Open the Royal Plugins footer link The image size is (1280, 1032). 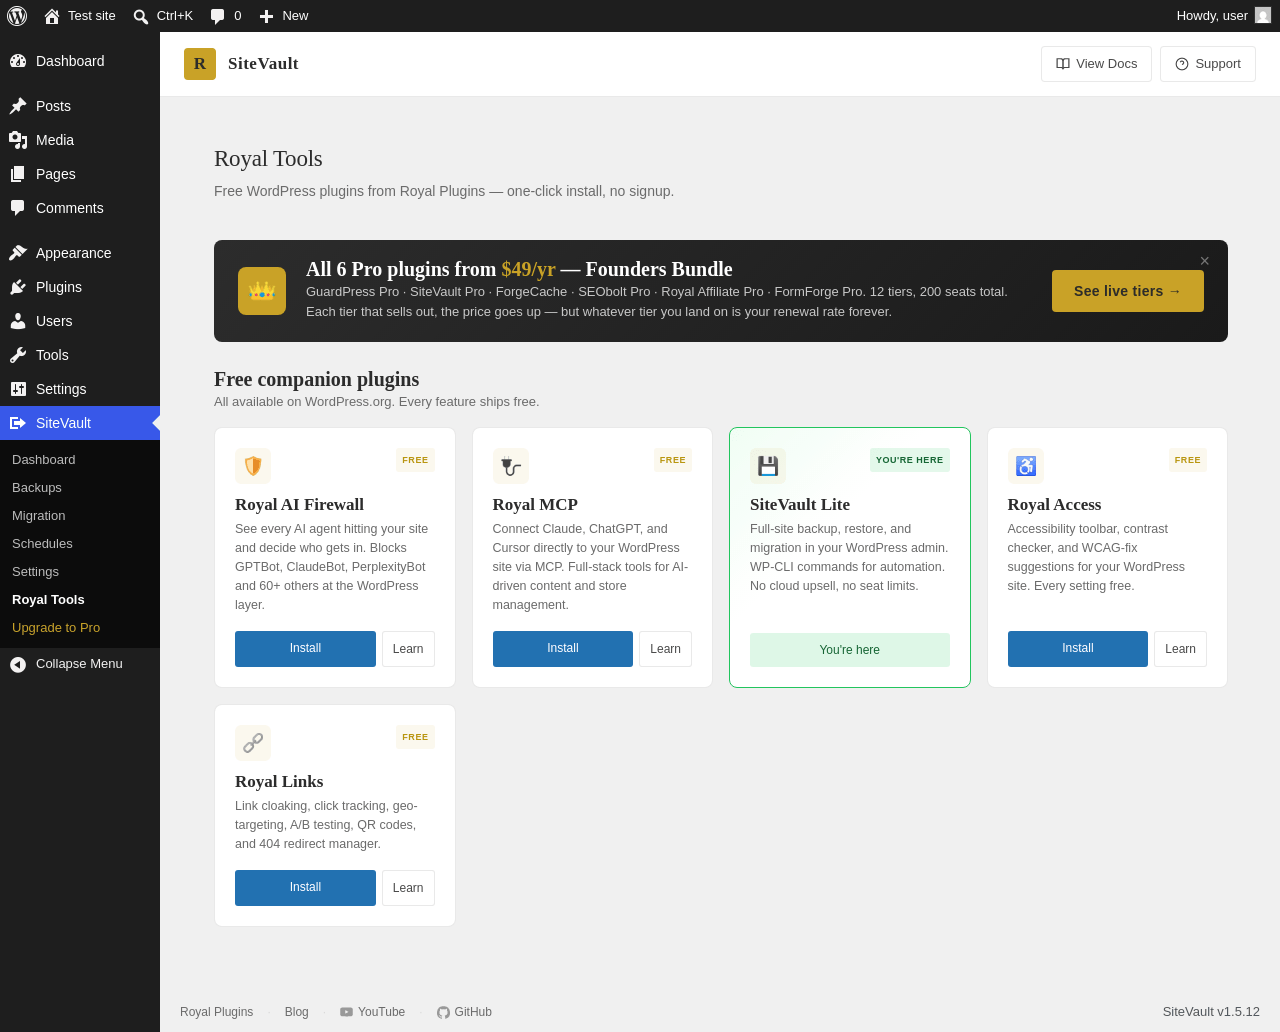[217, 1012]
